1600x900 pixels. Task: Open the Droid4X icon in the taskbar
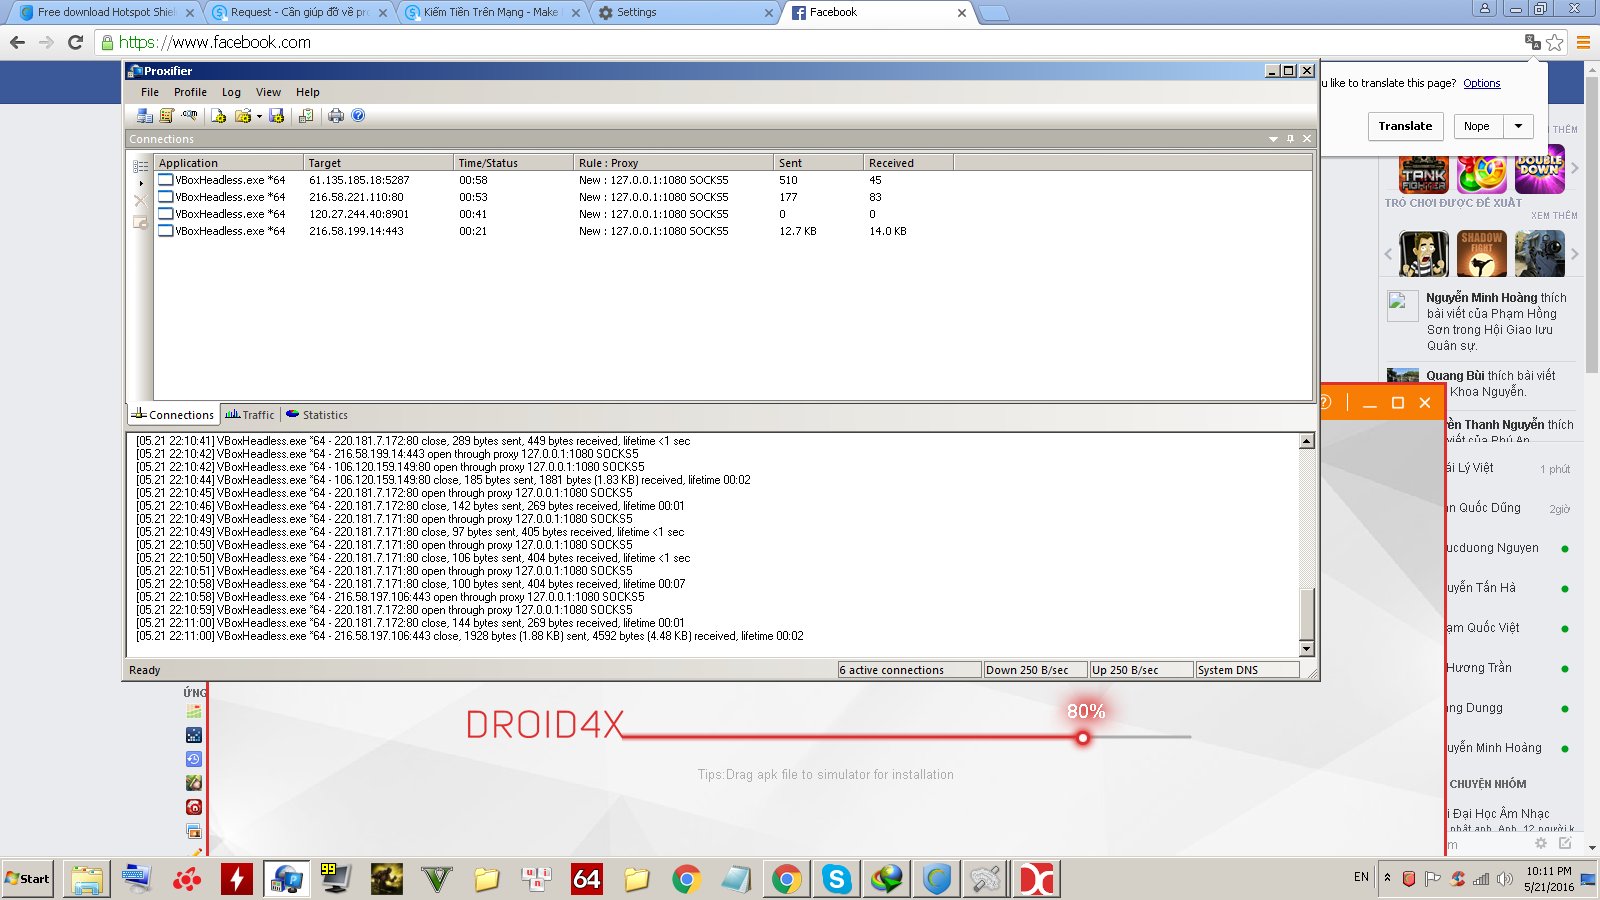click(1037, 879)
